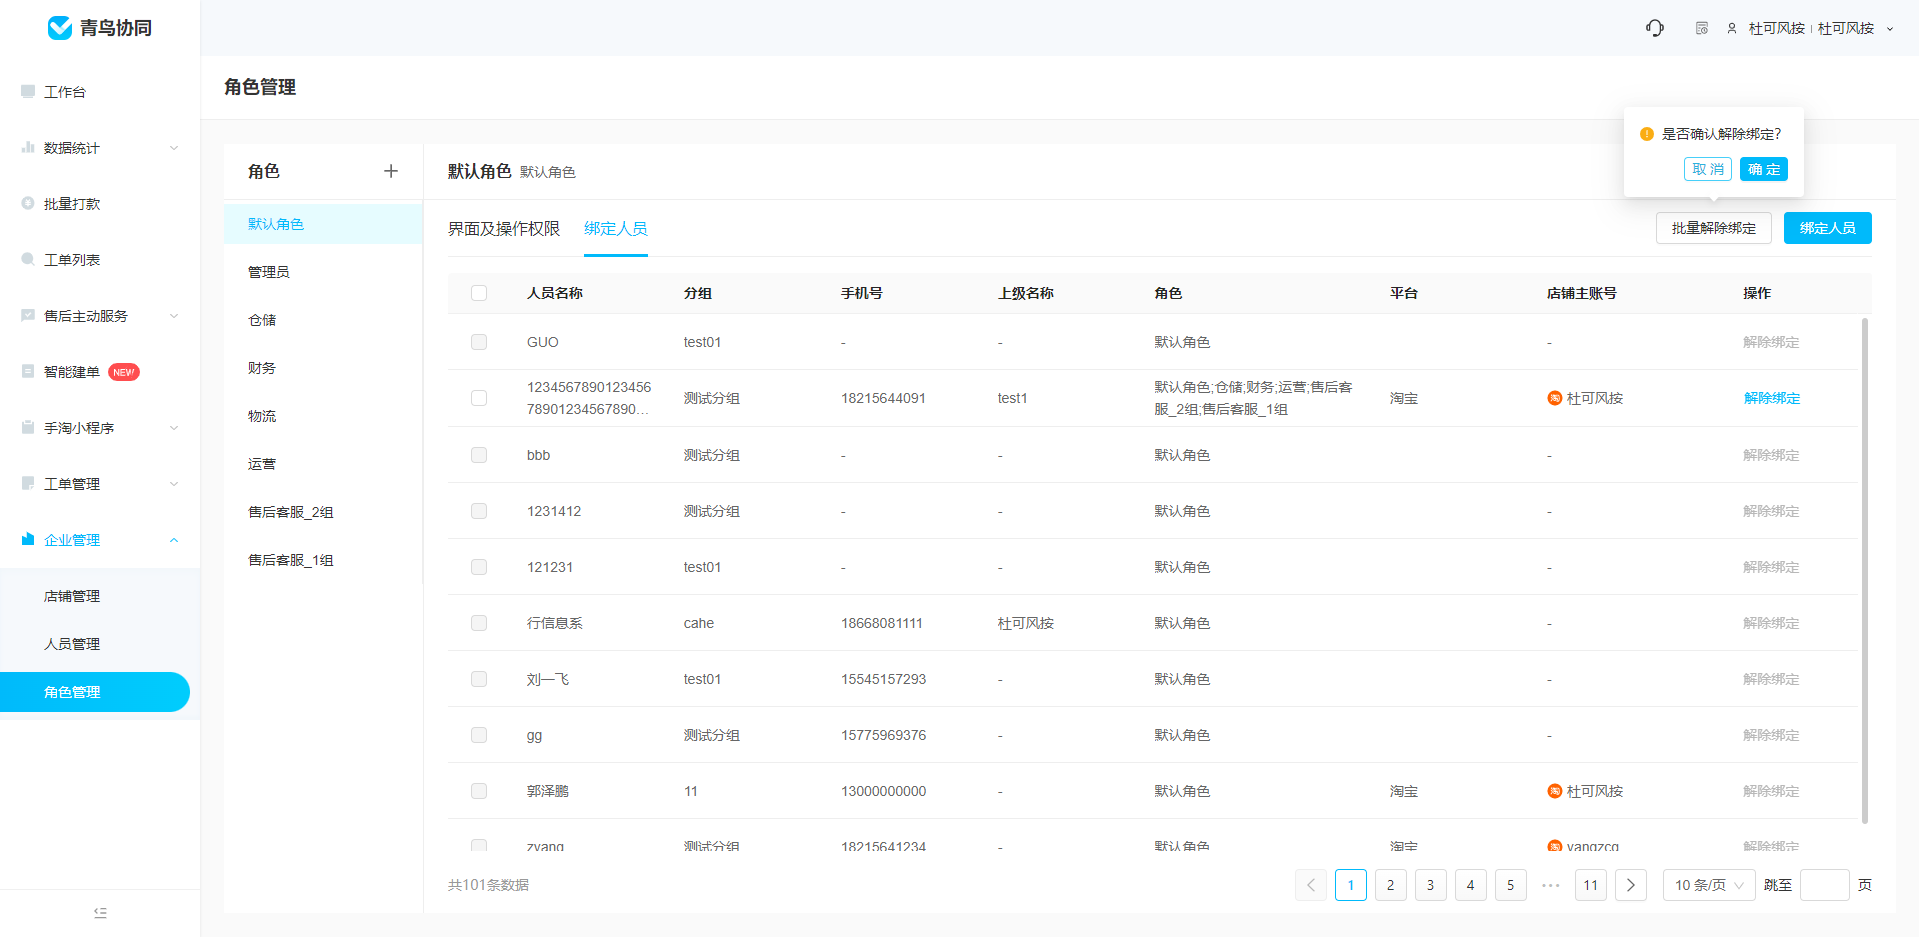Open 角色管理 in sidebar
Screen dimensions: 1919x937
95,692
